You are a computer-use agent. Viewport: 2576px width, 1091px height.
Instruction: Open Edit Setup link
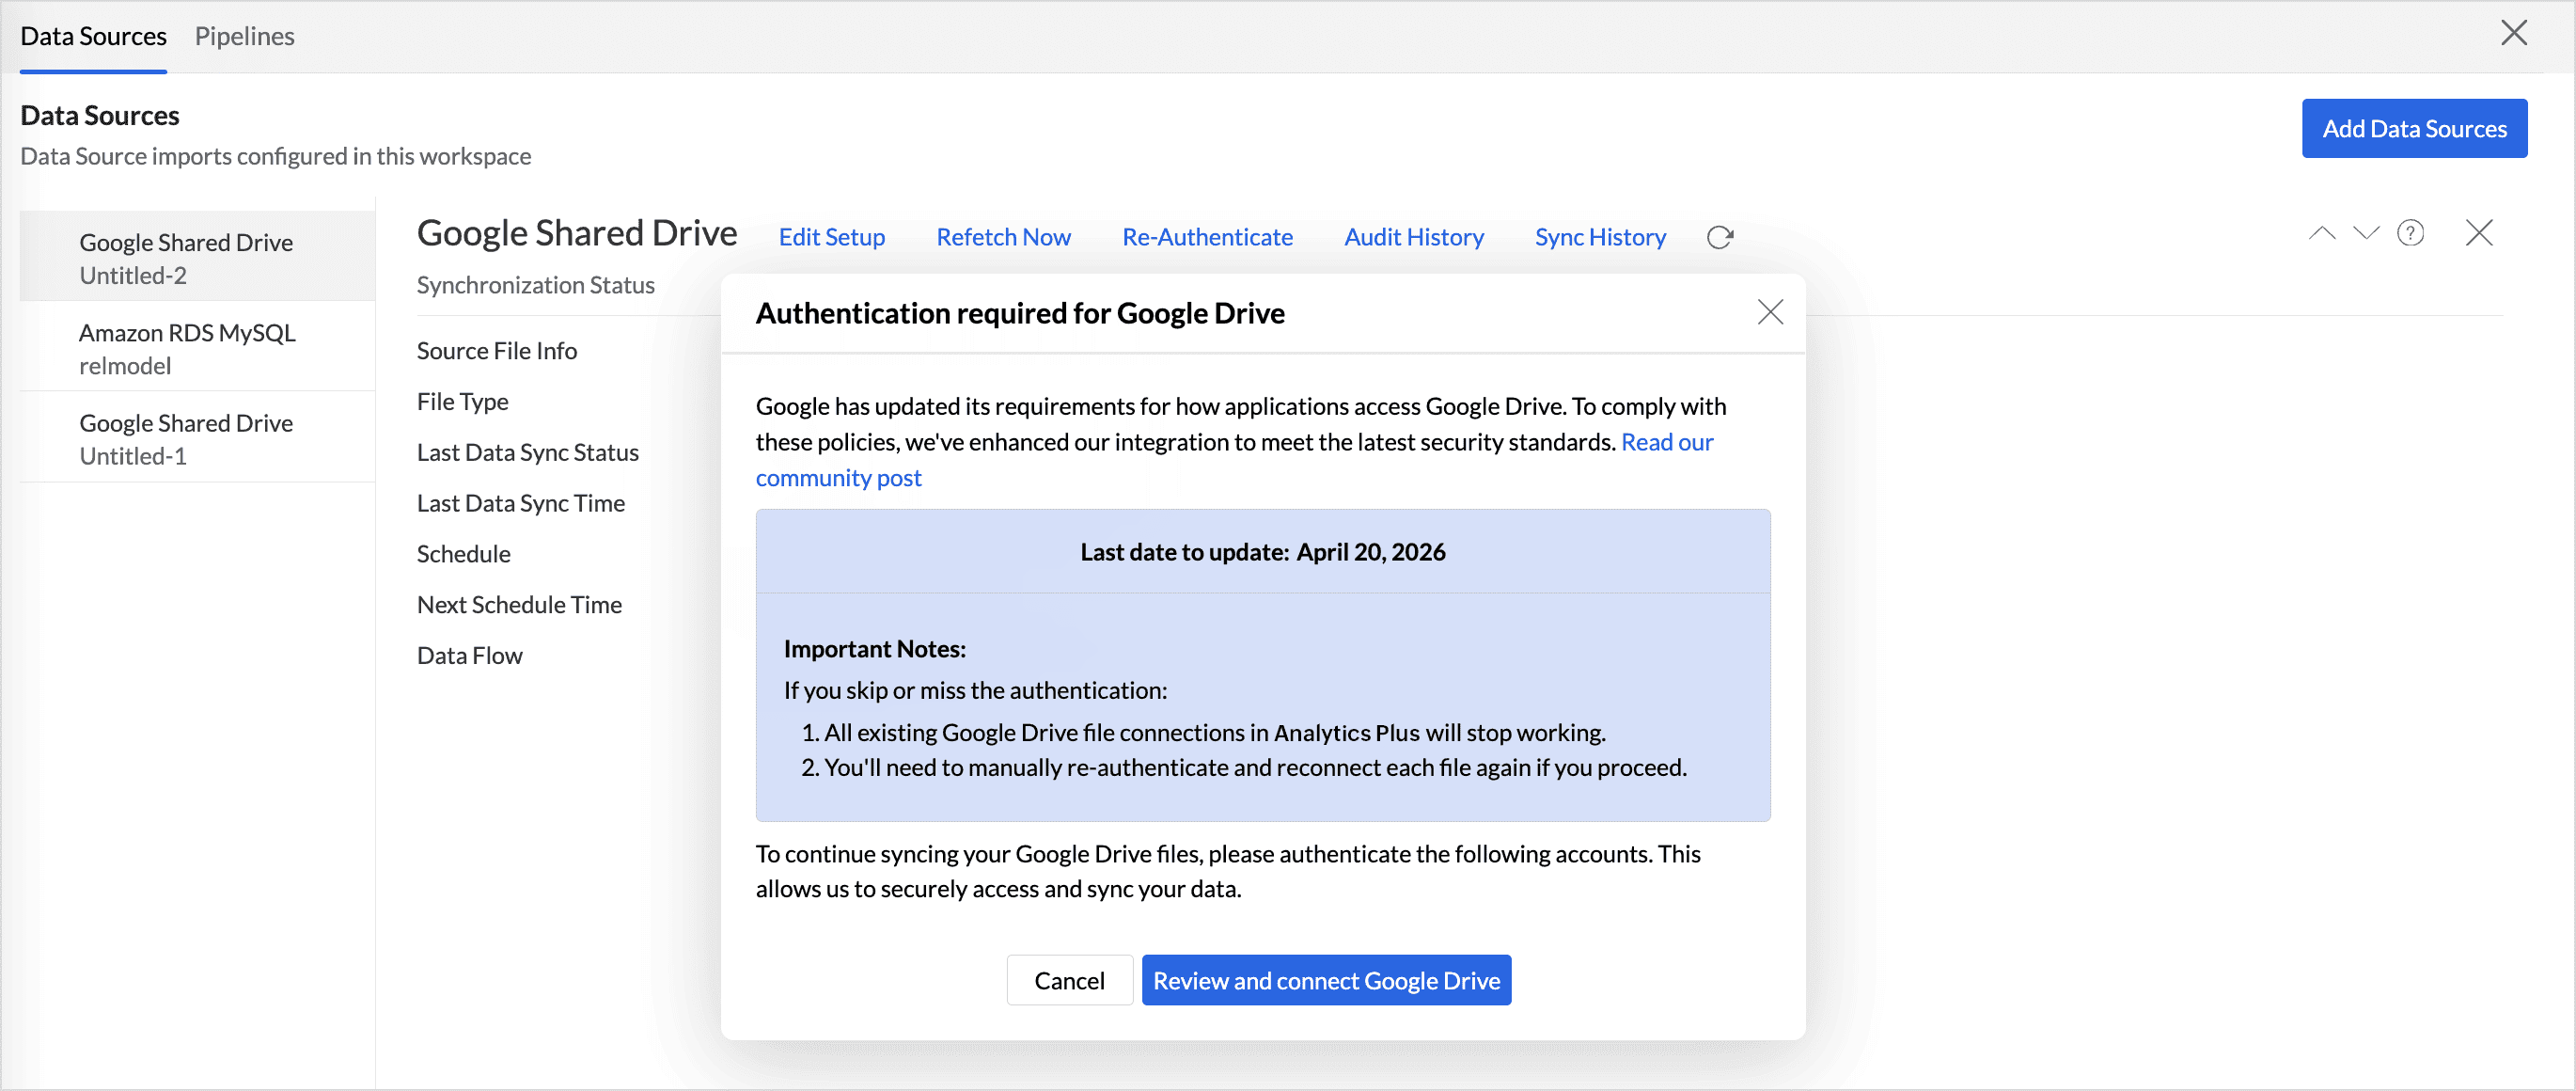point(831,237)
